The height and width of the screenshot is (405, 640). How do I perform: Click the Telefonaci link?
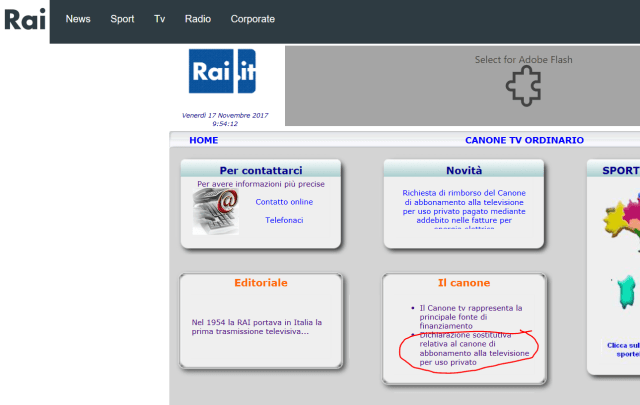283,219
